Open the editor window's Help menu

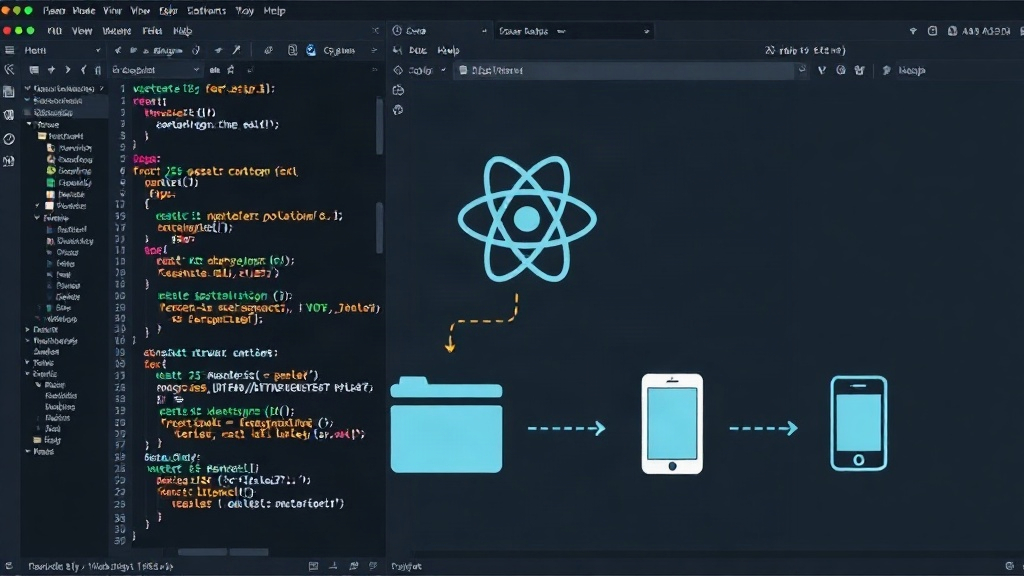coord(182,31)
